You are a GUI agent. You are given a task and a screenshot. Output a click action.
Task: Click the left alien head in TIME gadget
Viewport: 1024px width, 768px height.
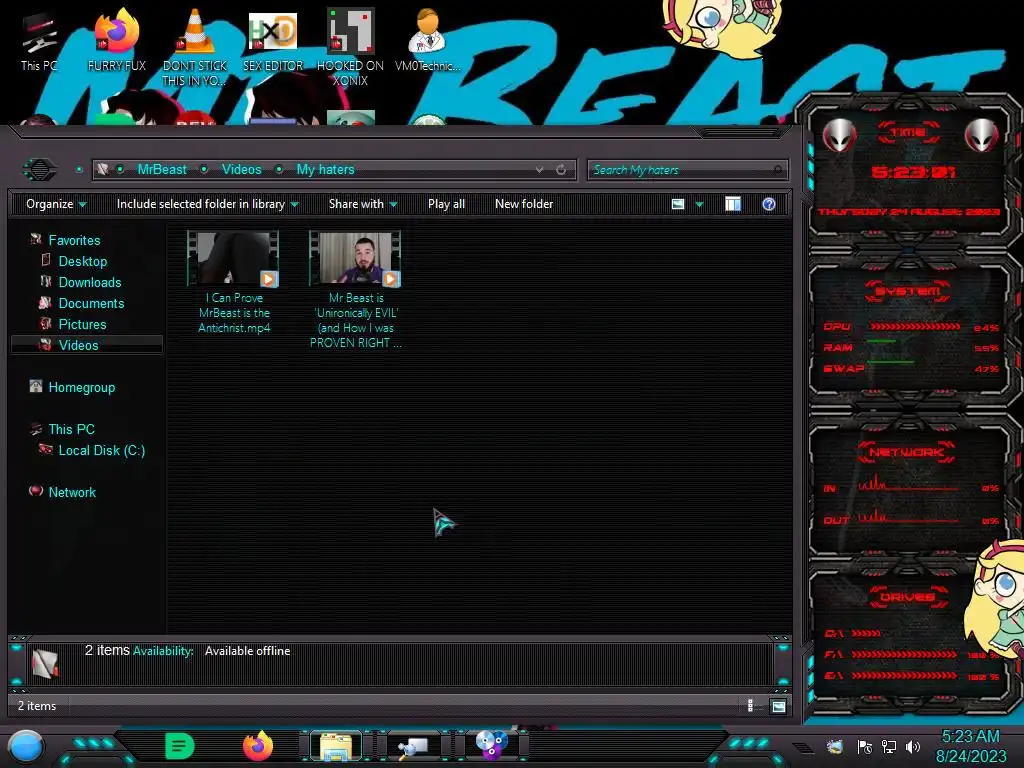[x=839, y=136]
